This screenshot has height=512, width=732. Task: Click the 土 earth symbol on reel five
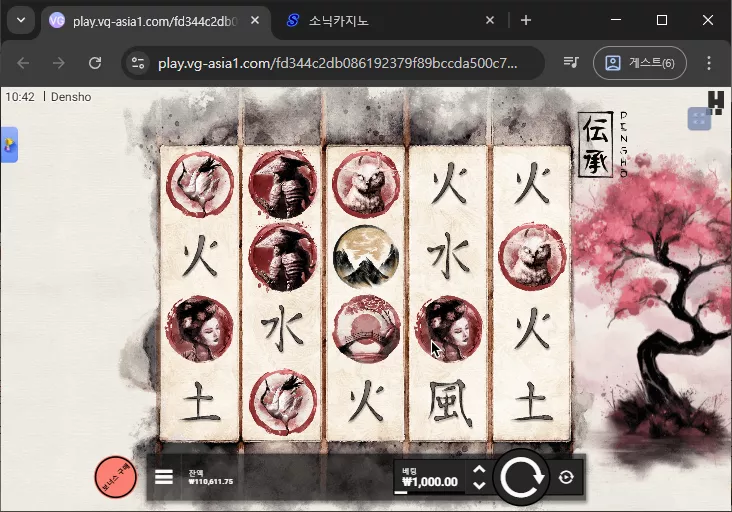532,402
